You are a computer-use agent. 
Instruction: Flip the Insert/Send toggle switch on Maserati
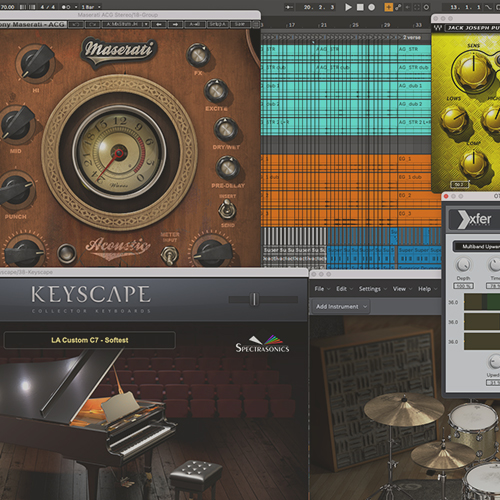coord(227,210)
